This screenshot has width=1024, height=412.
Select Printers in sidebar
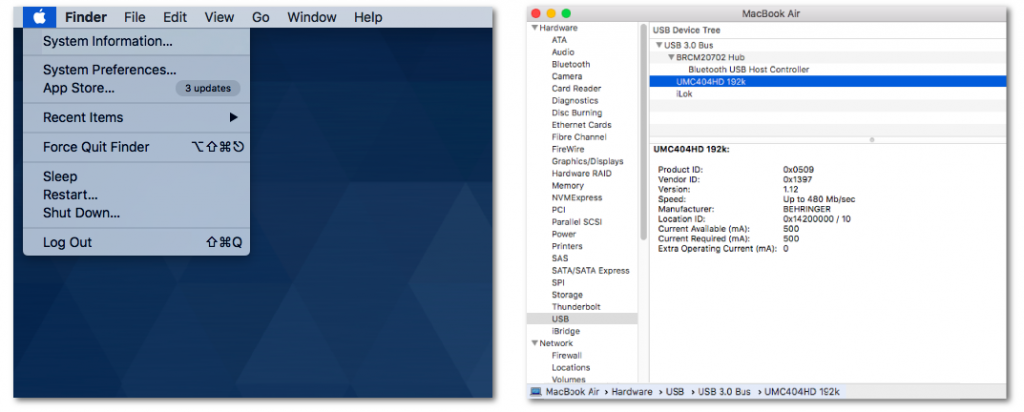(566, 246)
